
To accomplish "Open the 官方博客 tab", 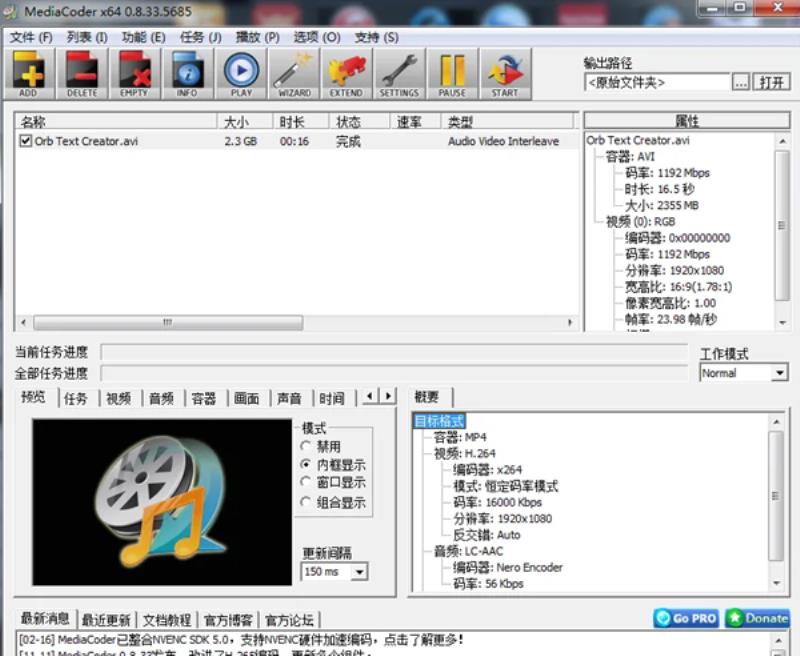I will pos(228,620).
